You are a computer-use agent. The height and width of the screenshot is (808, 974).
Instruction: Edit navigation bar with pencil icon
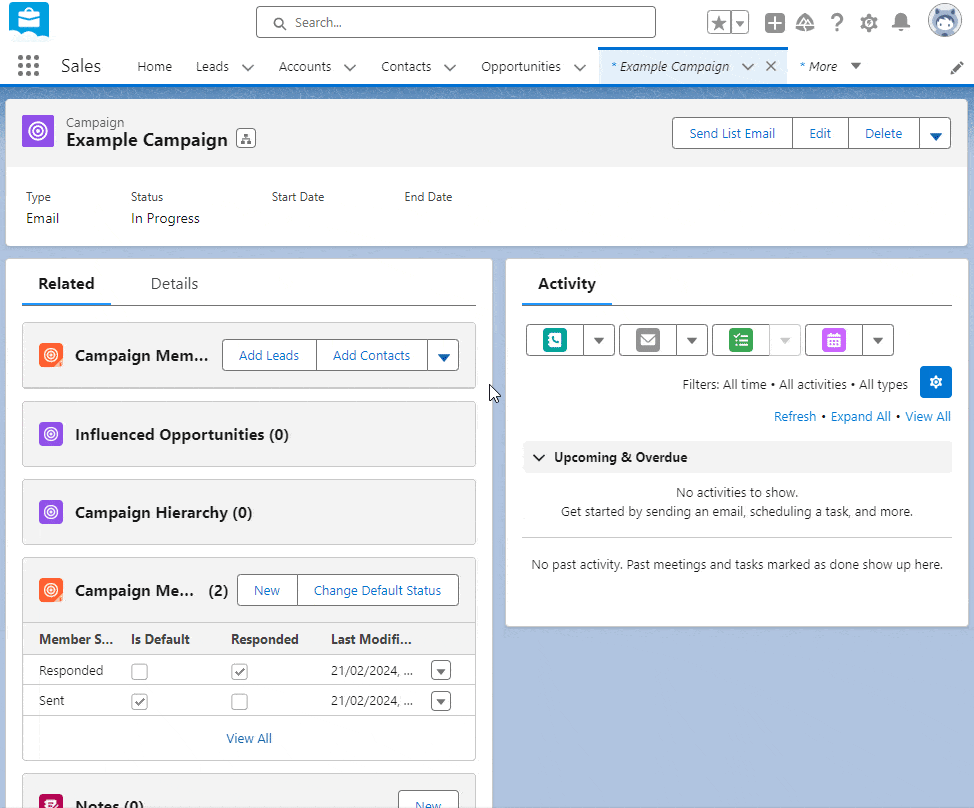click(957, 68)
